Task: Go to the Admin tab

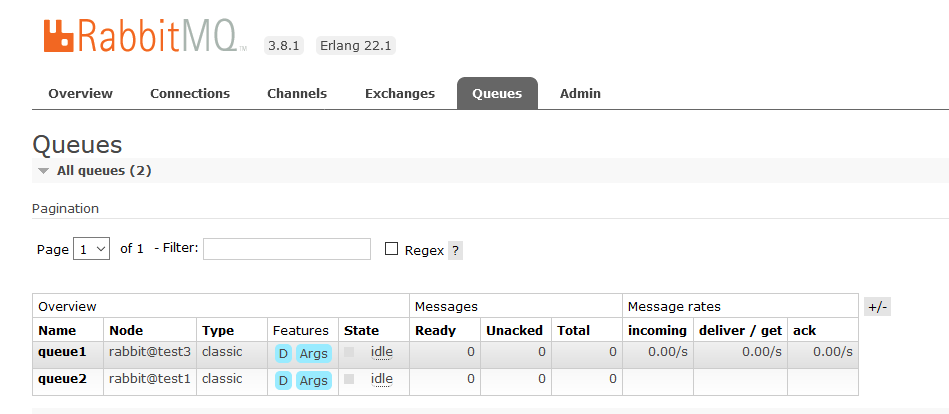Action: click(x=580, y=93)
